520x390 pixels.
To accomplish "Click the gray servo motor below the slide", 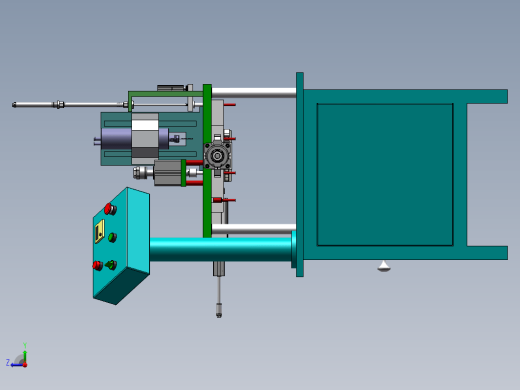I will pos(167,173).
